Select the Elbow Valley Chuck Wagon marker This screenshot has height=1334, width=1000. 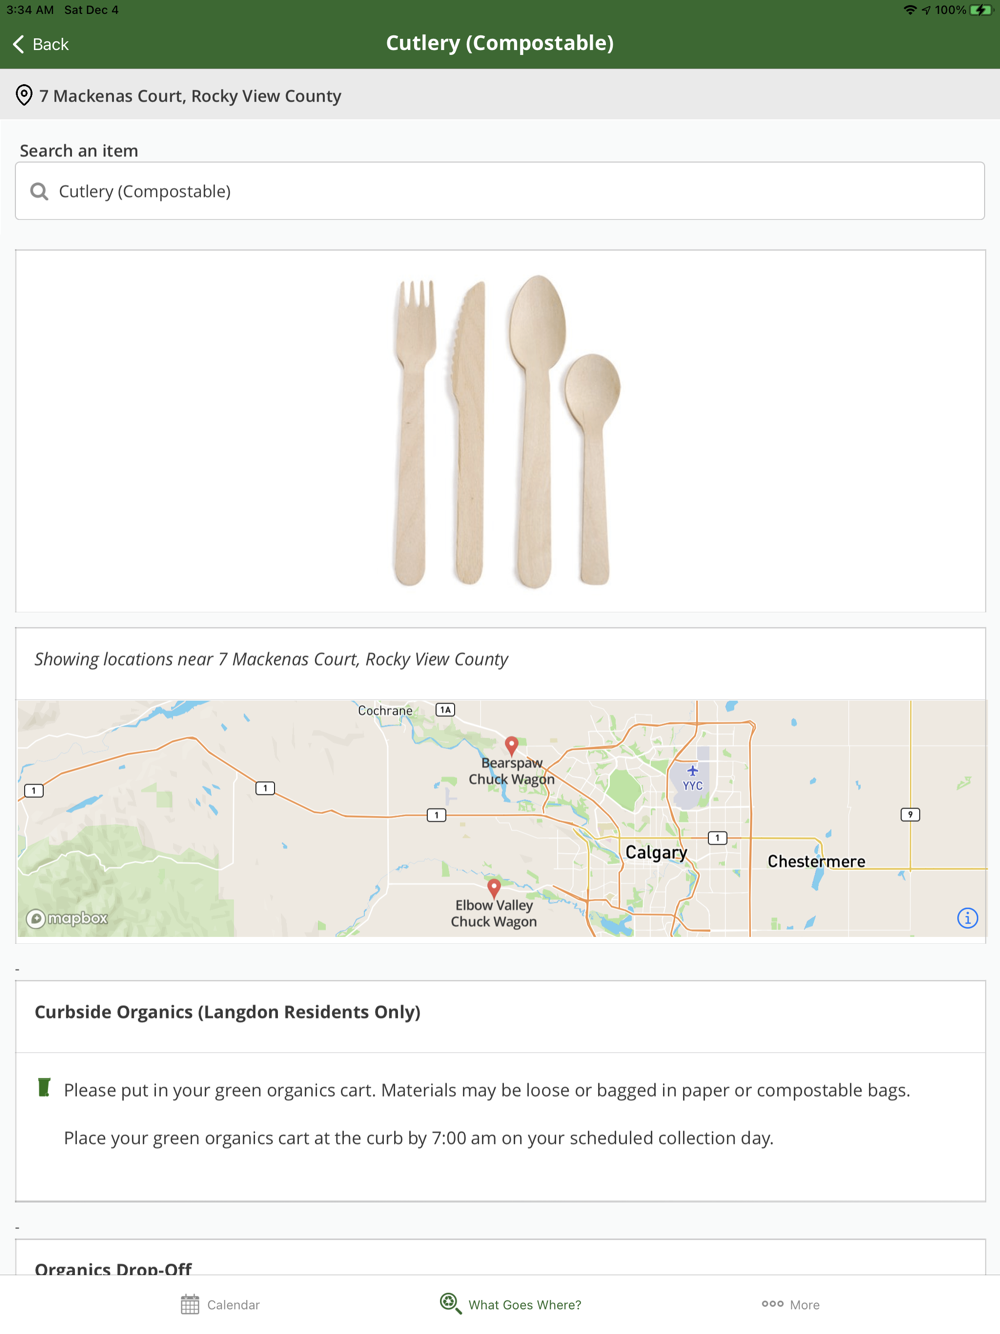point(494,887)
